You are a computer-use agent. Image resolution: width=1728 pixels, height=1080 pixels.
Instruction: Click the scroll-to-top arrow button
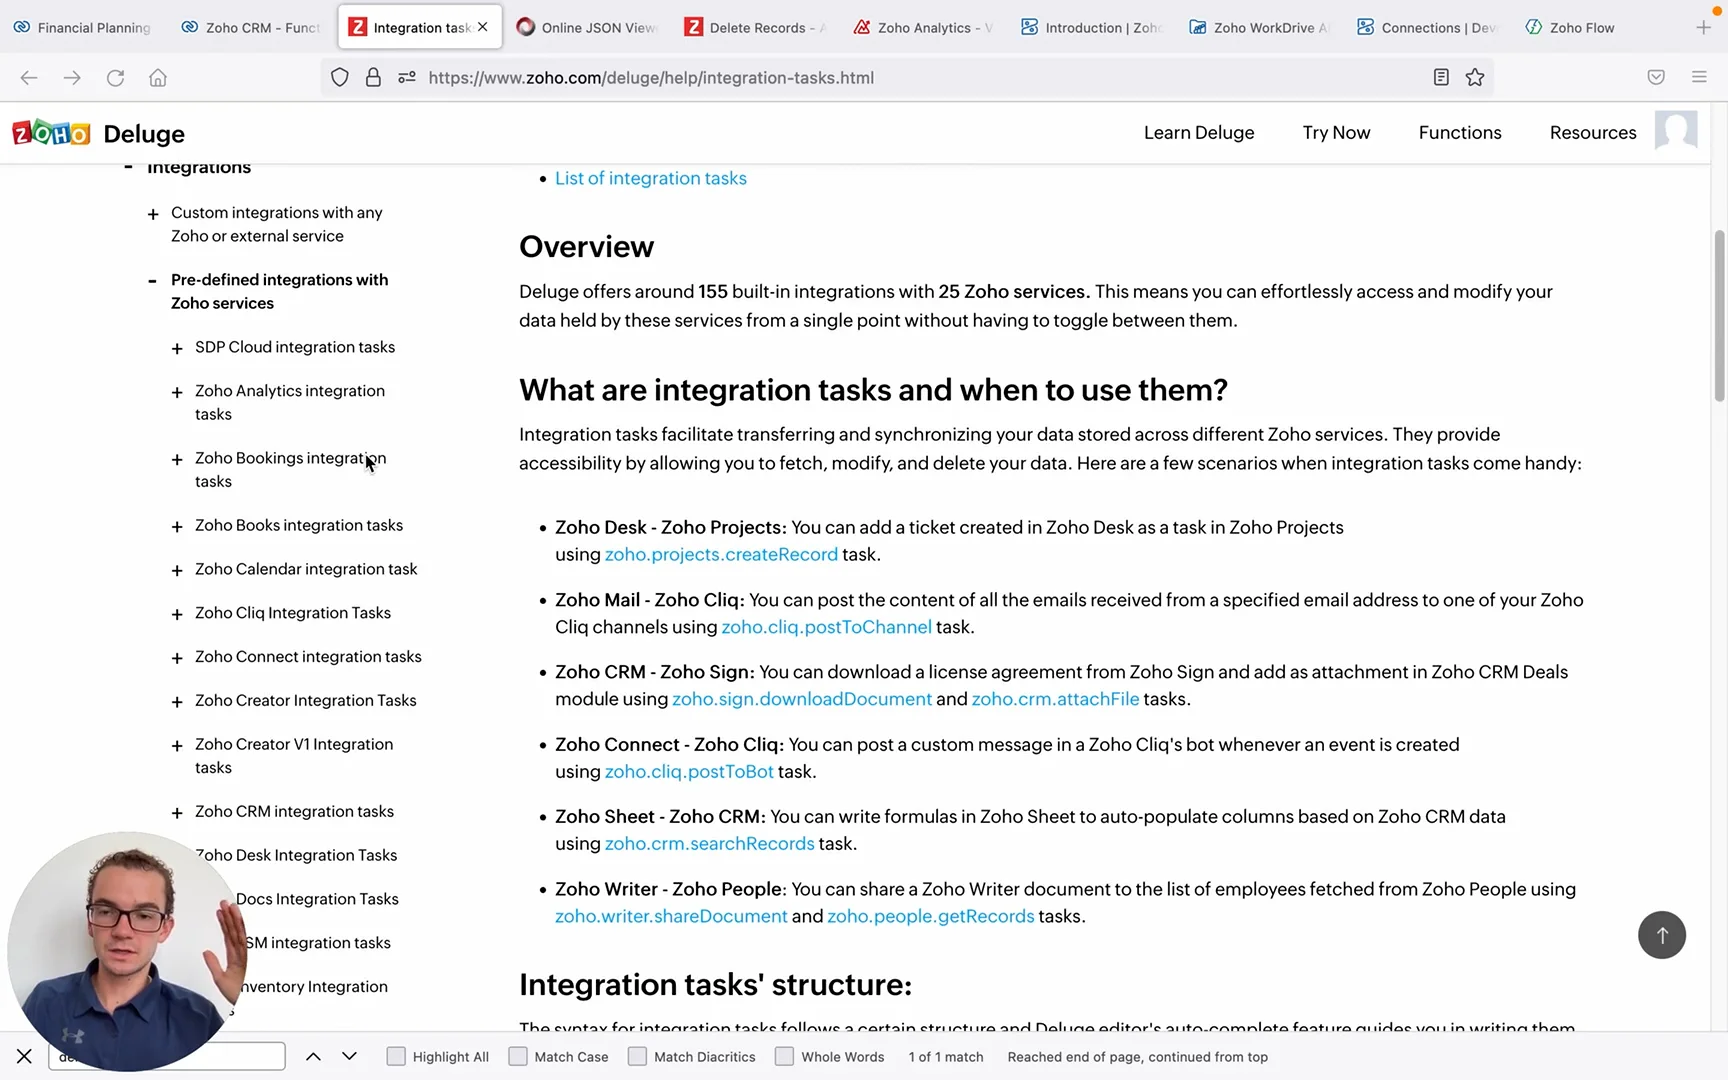coord(1661,935)
